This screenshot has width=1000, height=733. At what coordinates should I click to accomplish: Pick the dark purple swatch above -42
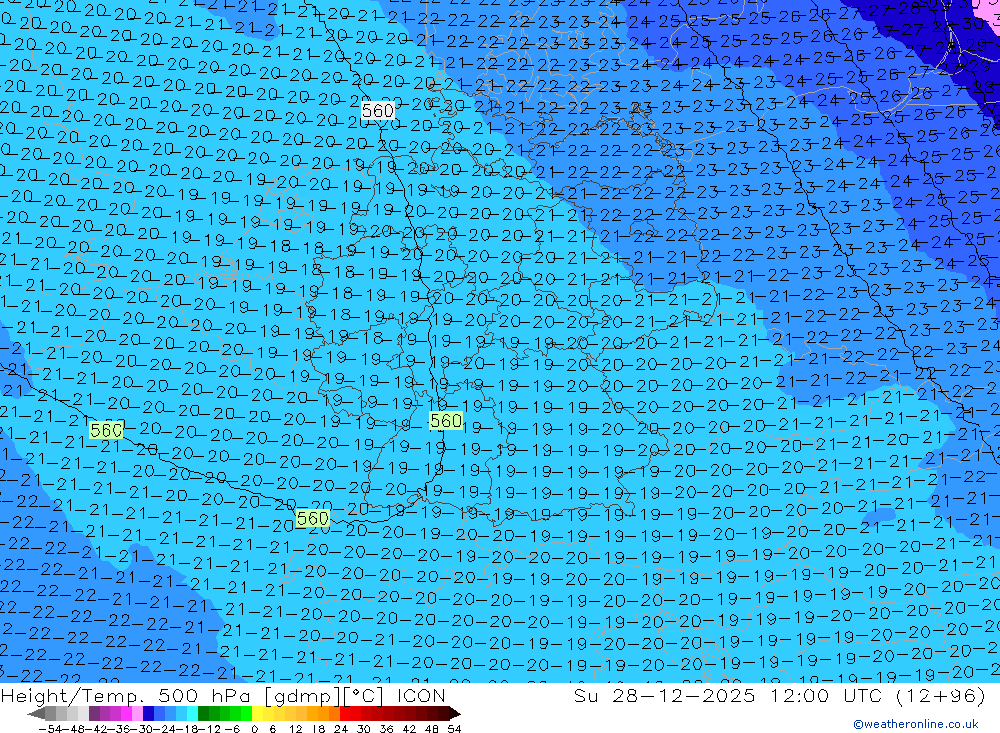pyautogui.click(x=94, y=713)
